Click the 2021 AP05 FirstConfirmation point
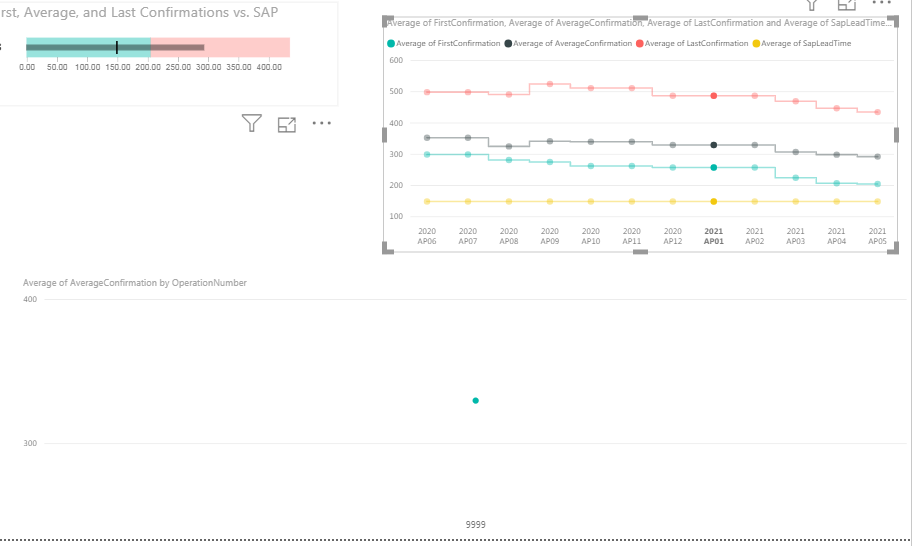Screen dimensions: 918x546 (x=878, y=184)
